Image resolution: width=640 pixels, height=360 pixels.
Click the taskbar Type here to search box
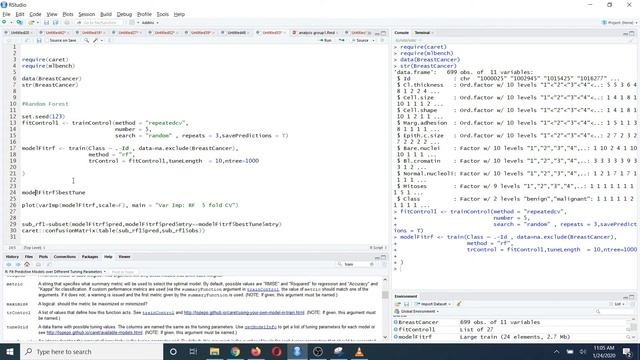(x=91, y=351)
